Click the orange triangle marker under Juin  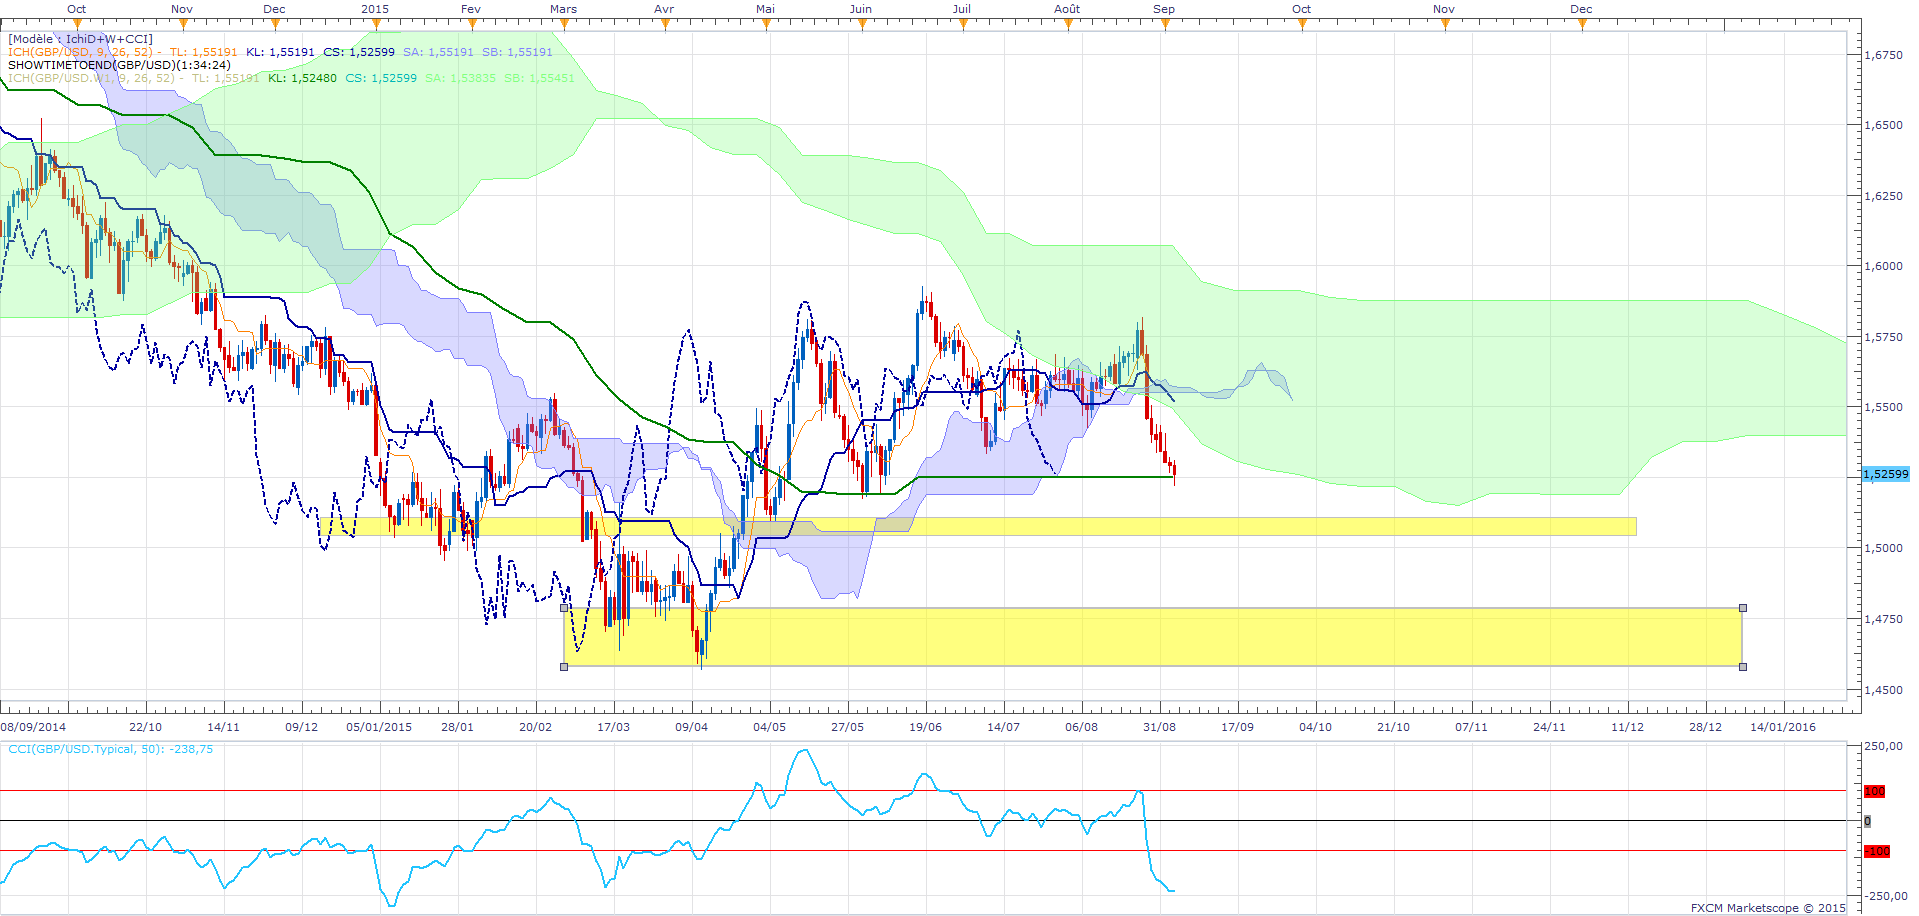[x=861, y=24]
